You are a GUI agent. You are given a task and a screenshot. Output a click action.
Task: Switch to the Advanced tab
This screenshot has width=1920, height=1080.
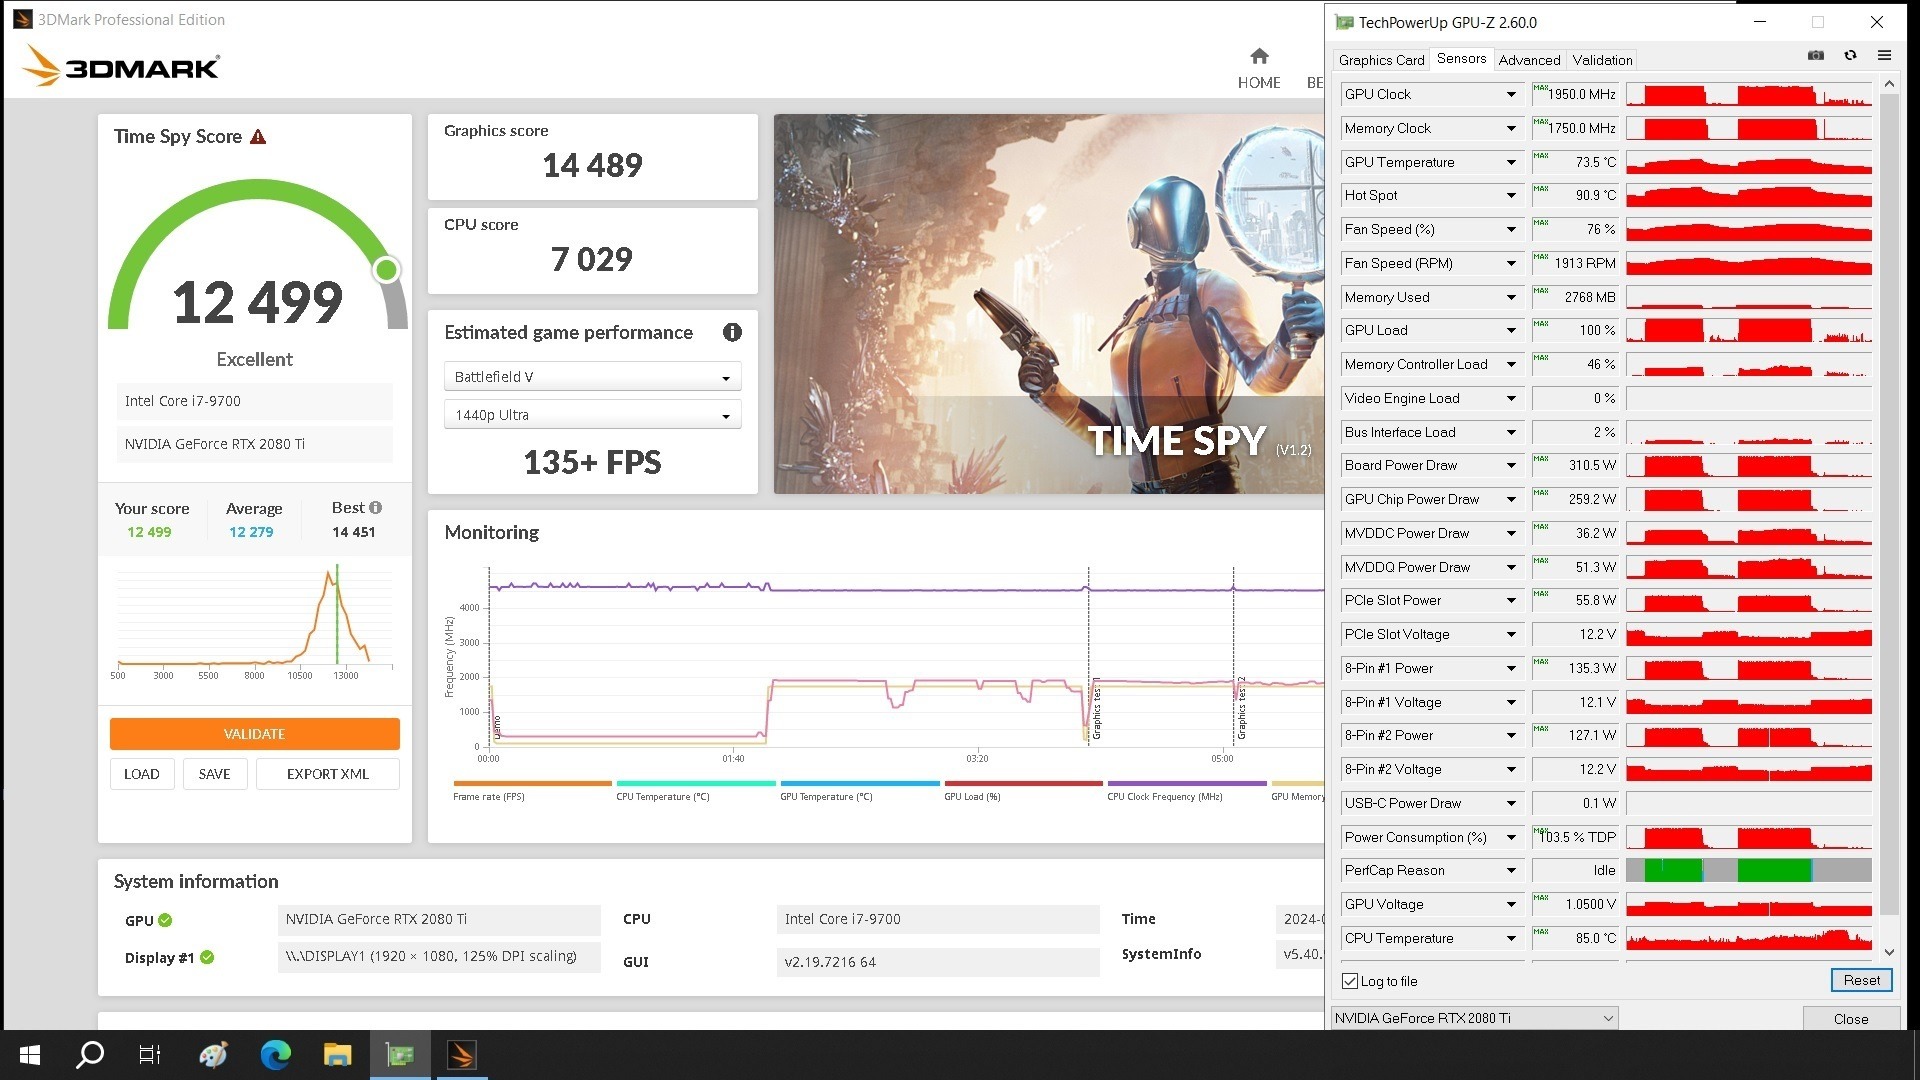coord(1528,60)
